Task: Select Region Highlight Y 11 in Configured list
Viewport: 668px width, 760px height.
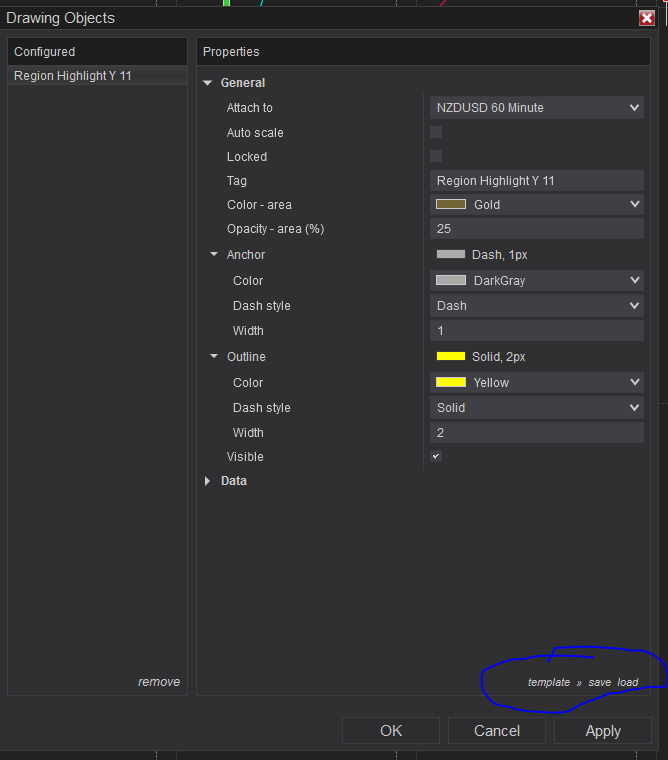Action: point(73,76)
